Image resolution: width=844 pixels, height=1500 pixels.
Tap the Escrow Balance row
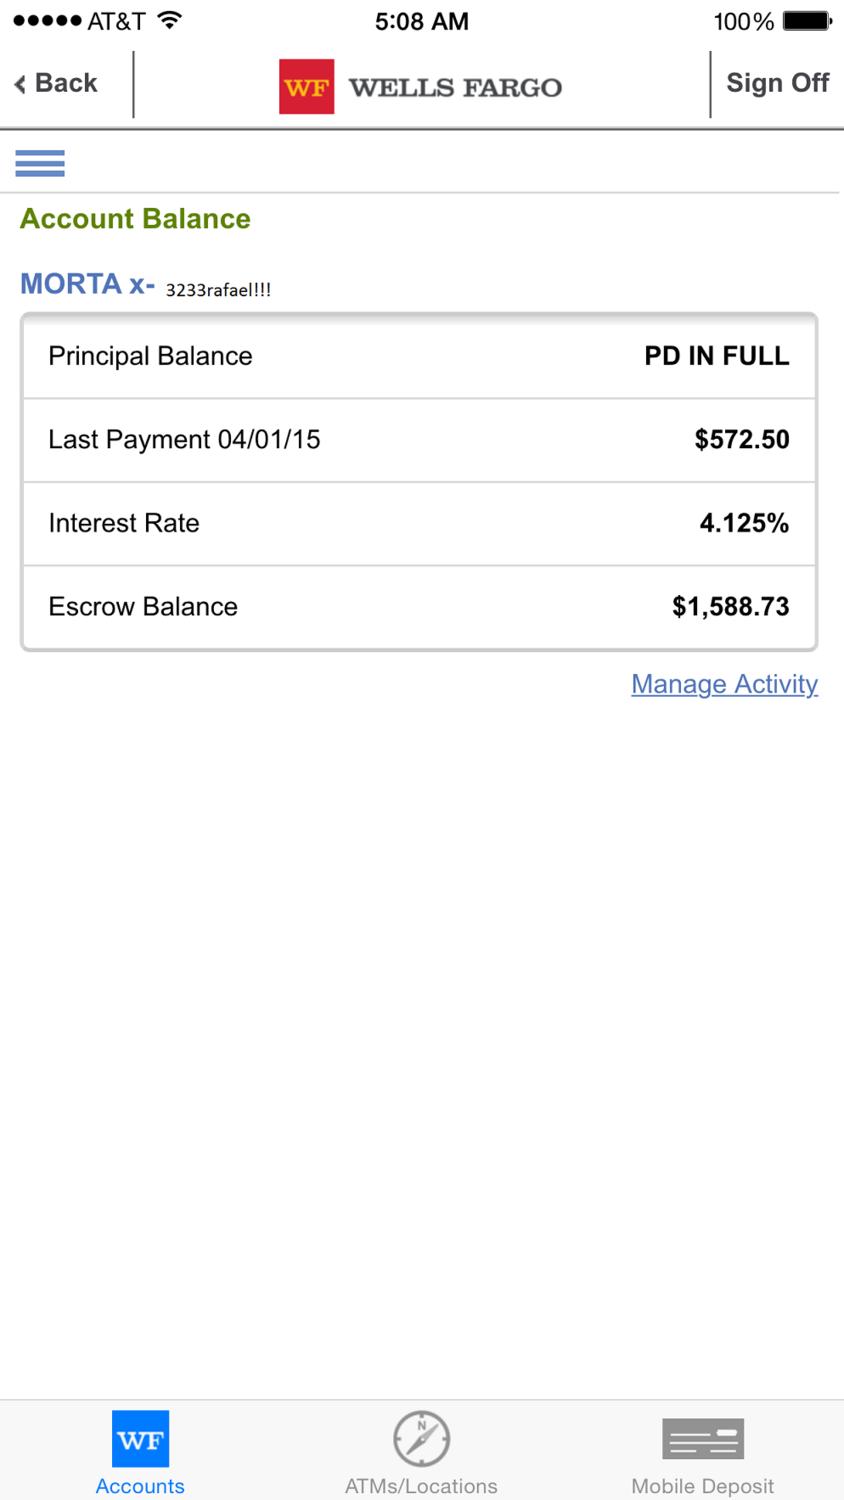(x=419, y=607)
